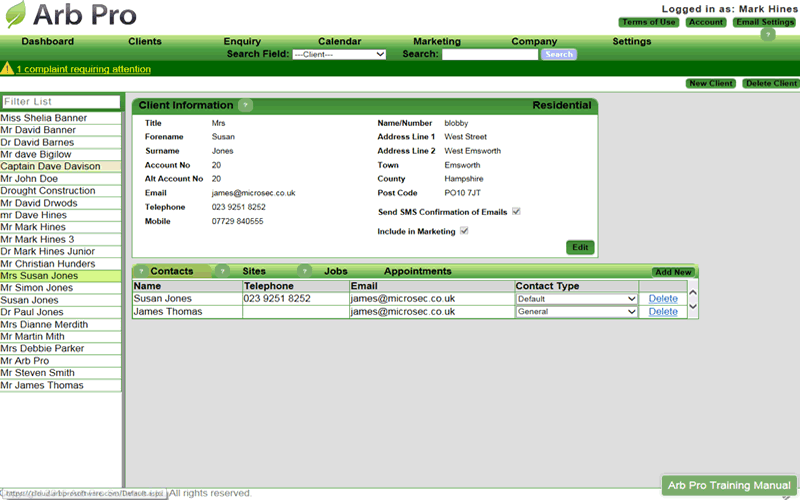Select client mr Dave Hines
The width and height of the screenshot is (800, 500).
pyautogui.click(x=60, y=215)
